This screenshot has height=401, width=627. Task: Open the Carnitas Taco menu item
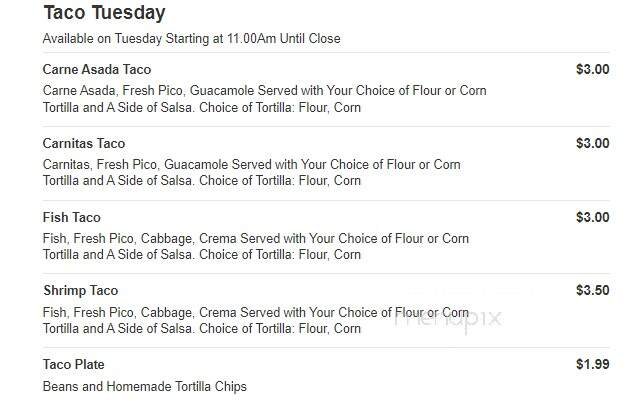[x=84, y=143]
